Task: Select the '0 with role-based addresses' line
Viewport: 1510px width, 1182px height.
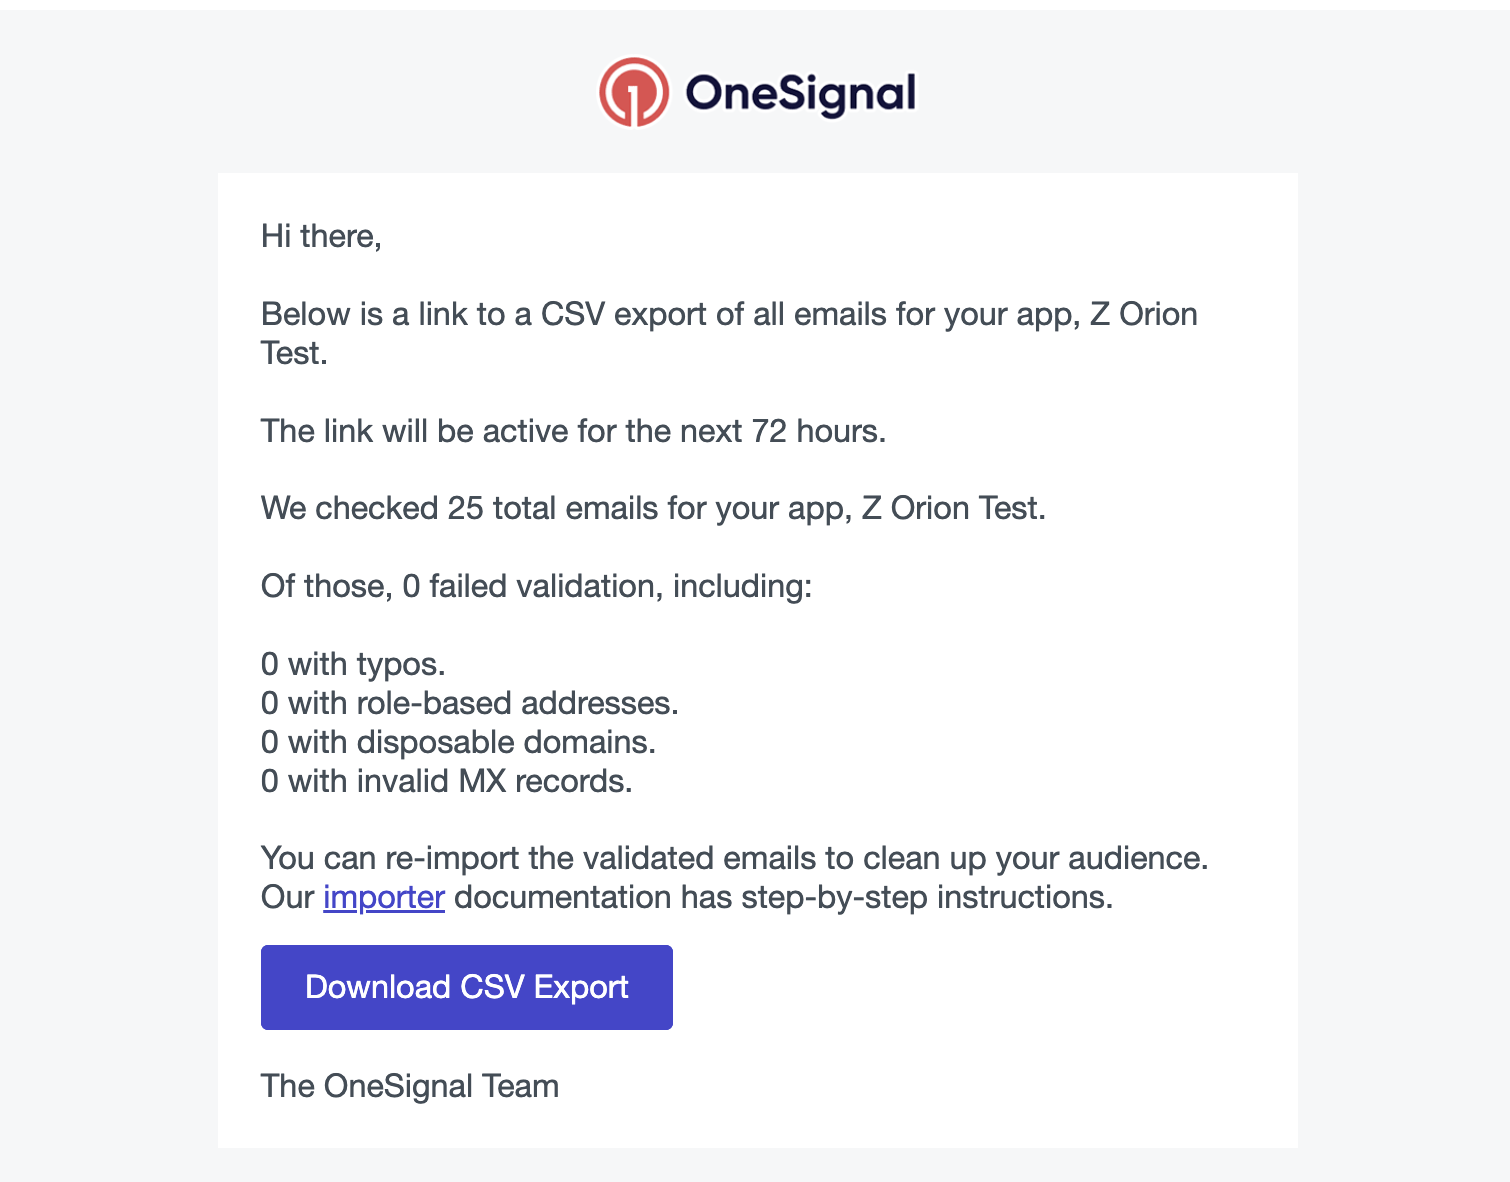Action: click(470, 703)
